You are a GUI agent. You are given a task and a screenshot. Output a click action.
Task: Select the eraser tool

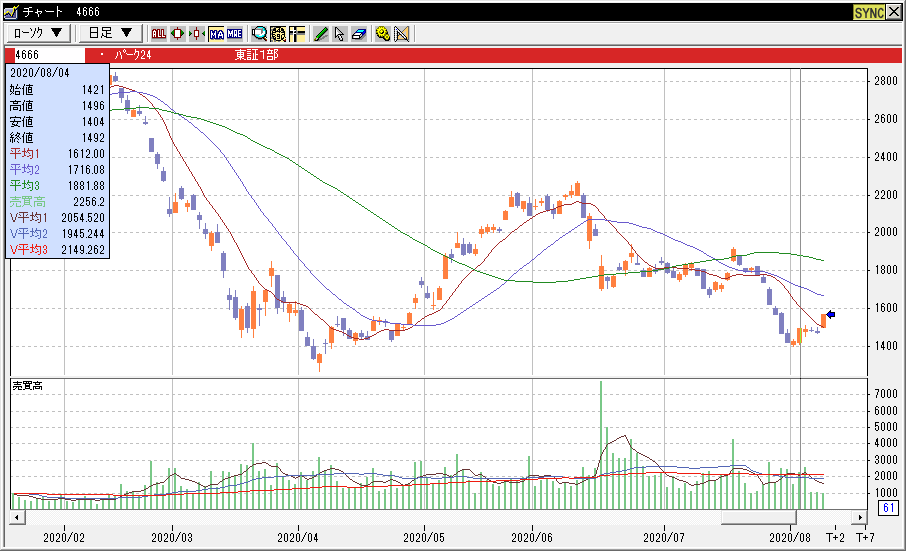coord(357,33)
